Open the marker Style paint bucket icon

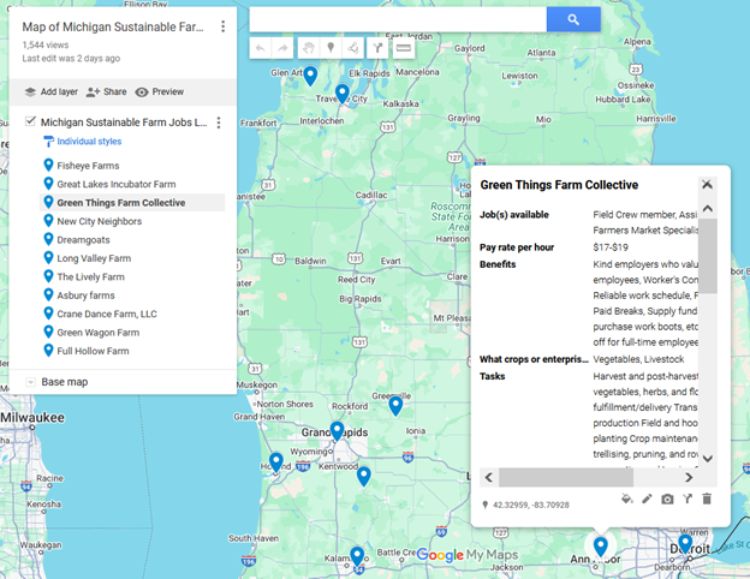coord(627,499)
